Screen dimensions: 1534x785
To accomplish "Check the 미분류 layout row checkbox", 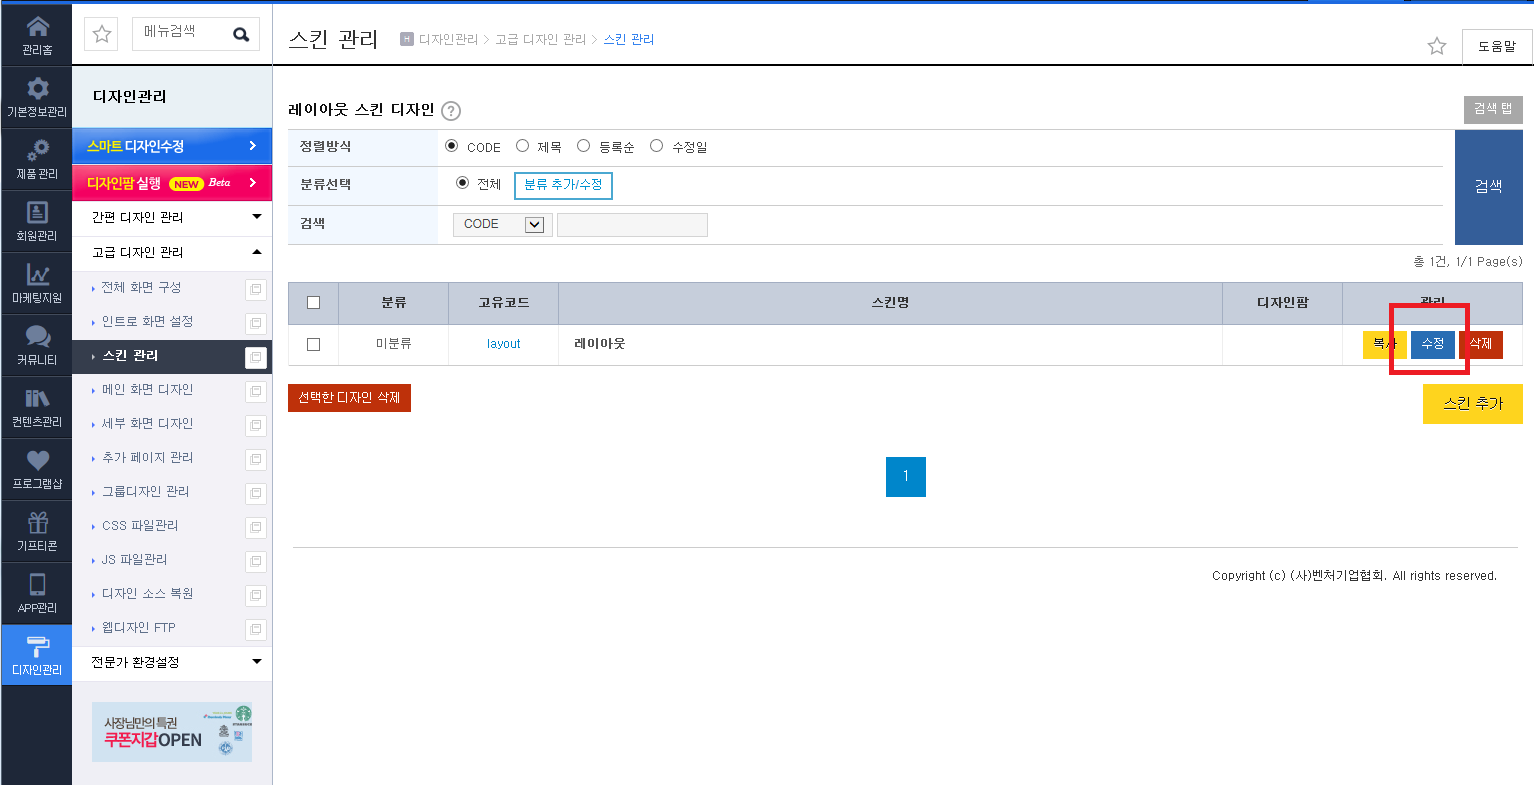I will tap(313, 344).
